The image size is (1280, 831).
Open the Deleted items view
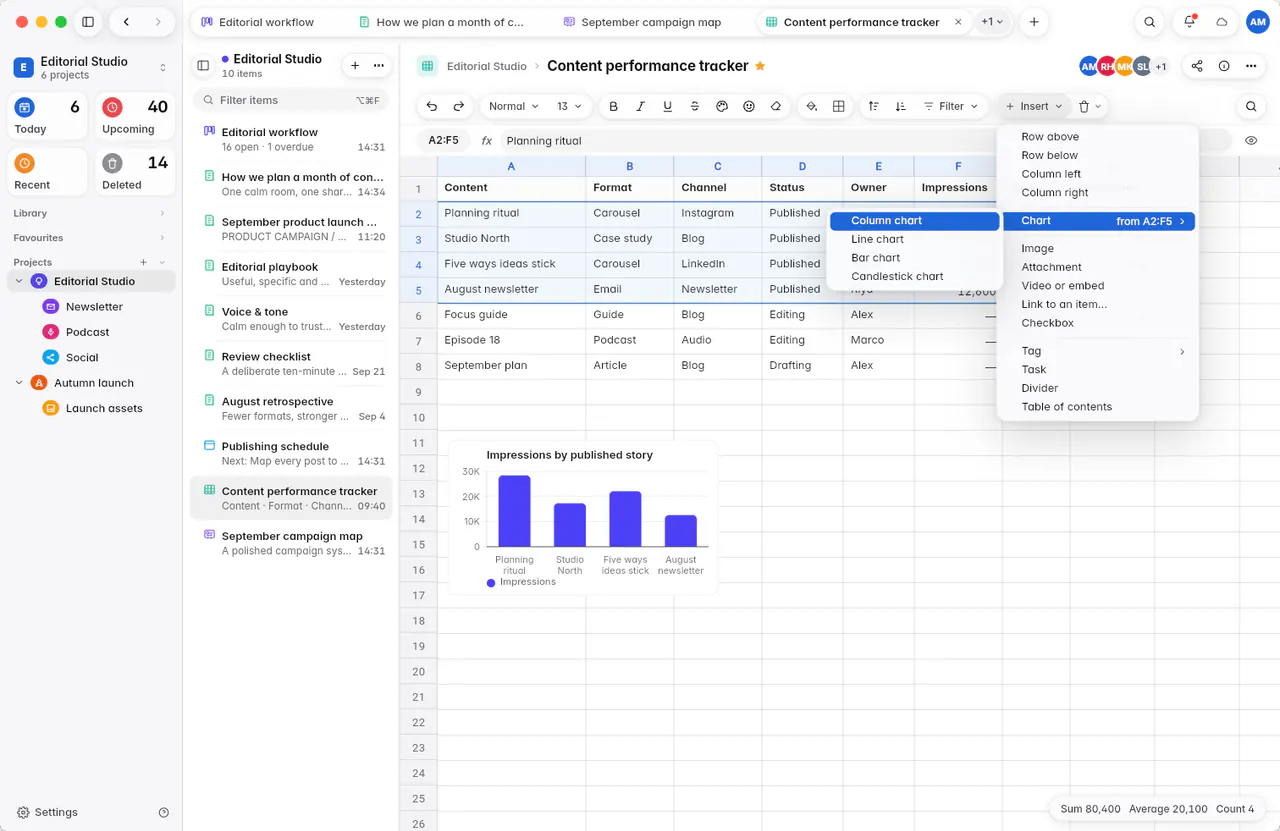[x=135, y=172]
